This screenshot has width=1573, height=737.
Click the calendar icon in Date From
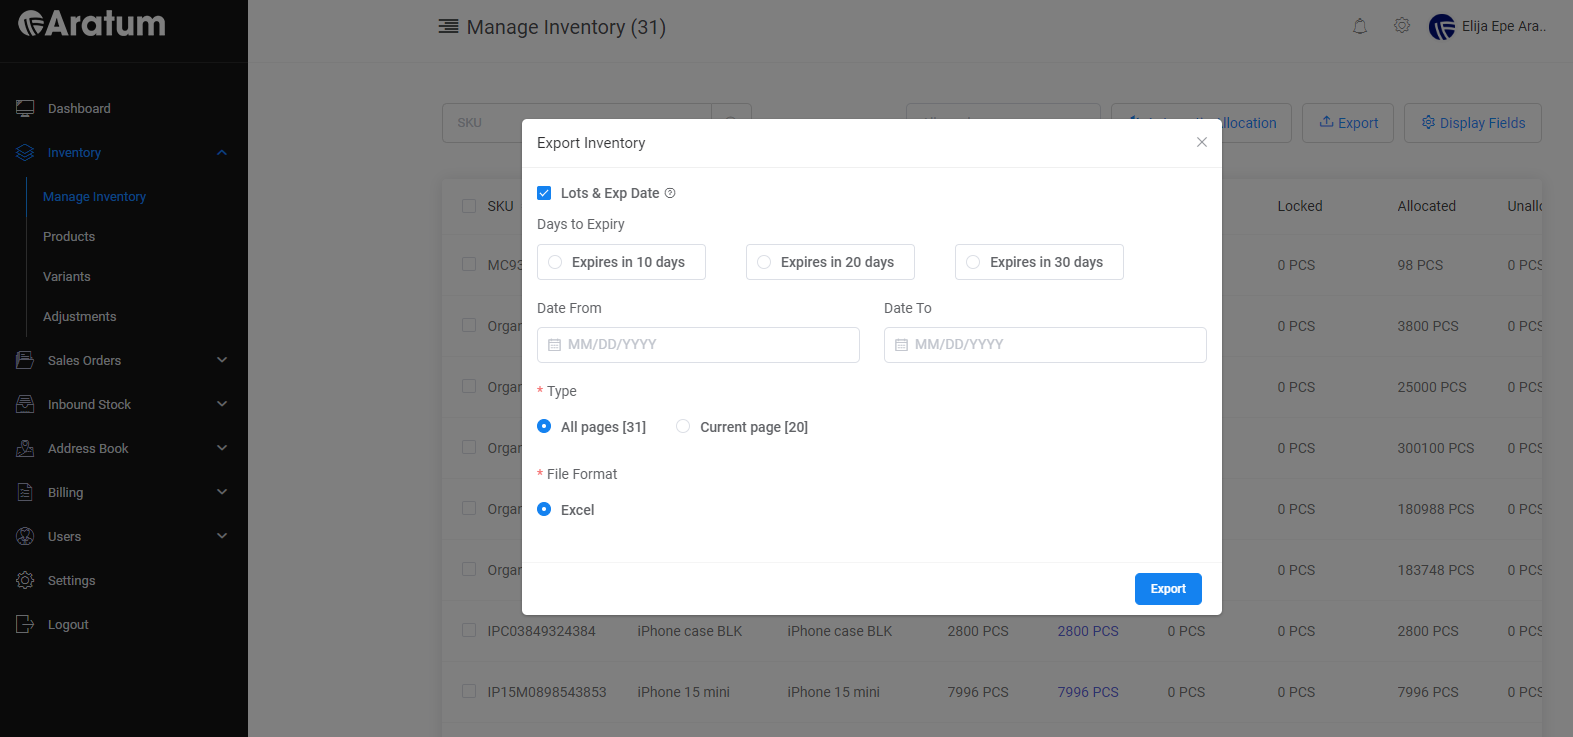tap(554, 345)
